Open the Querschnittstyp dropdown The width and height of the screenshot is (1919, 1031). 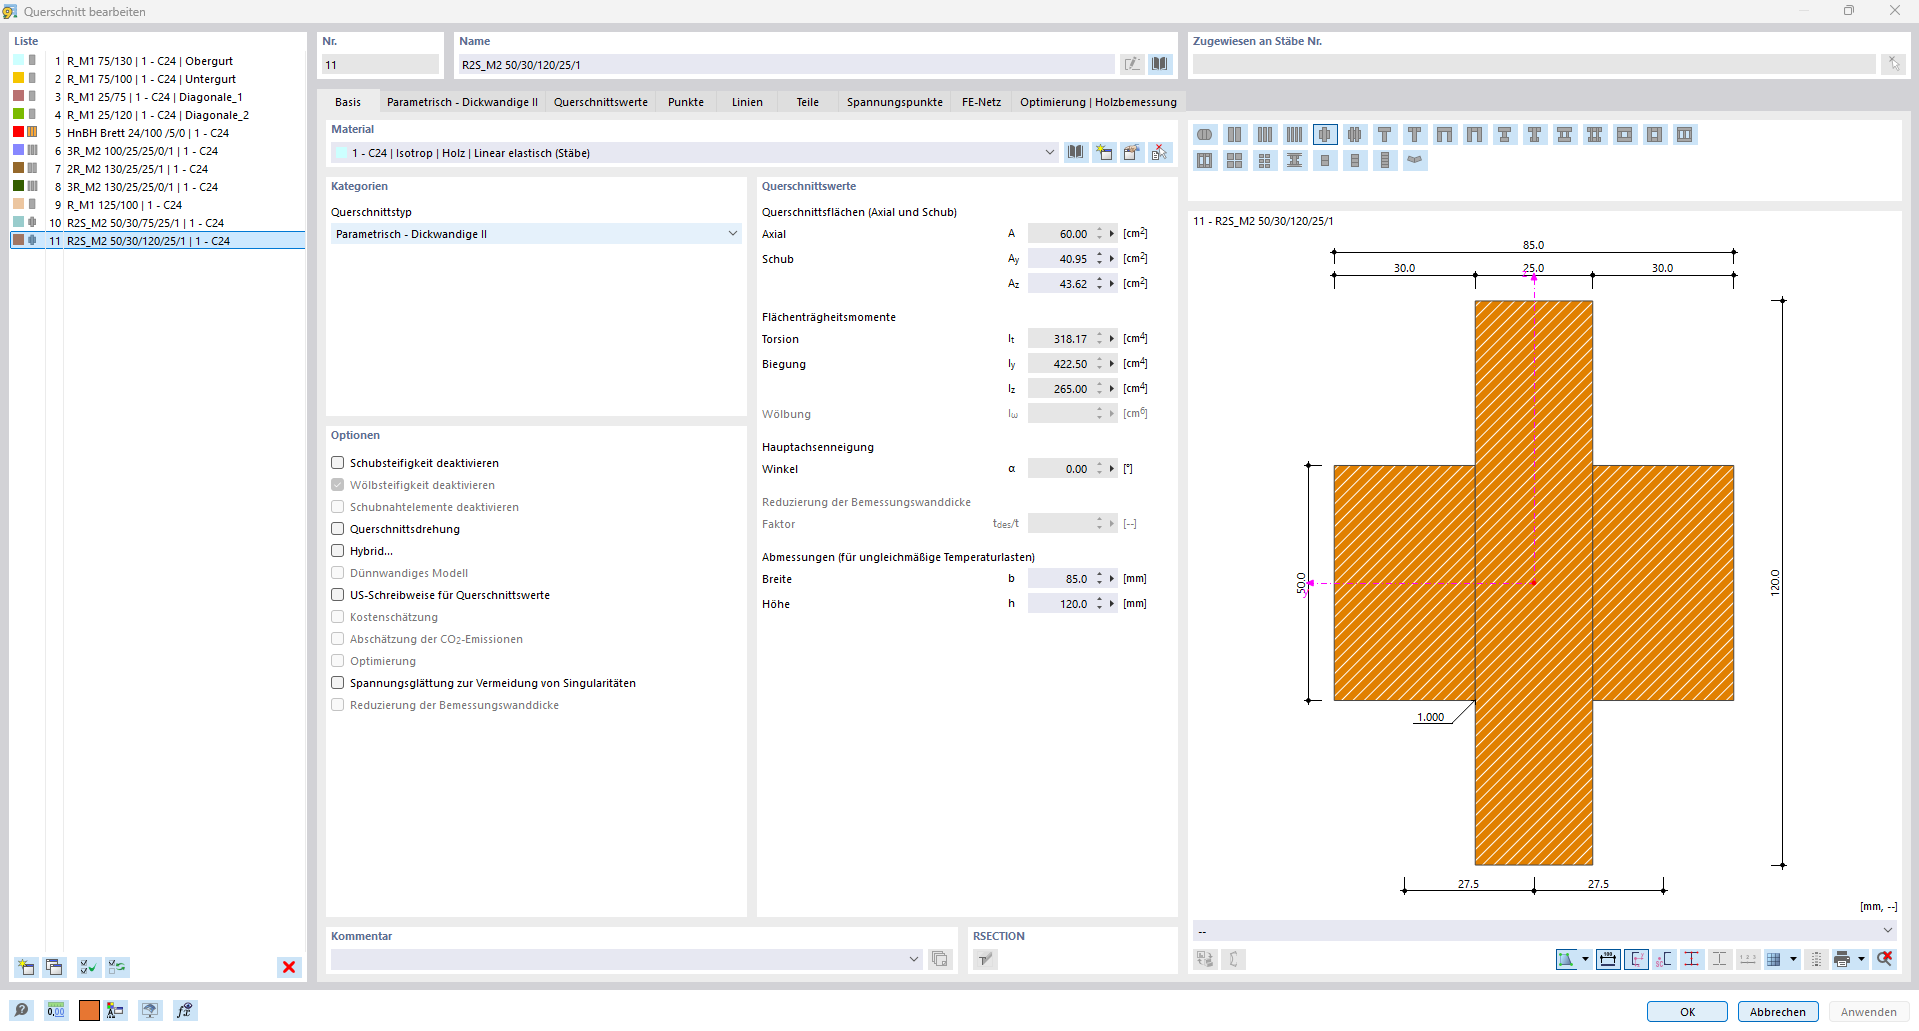[x=732, y=234]
